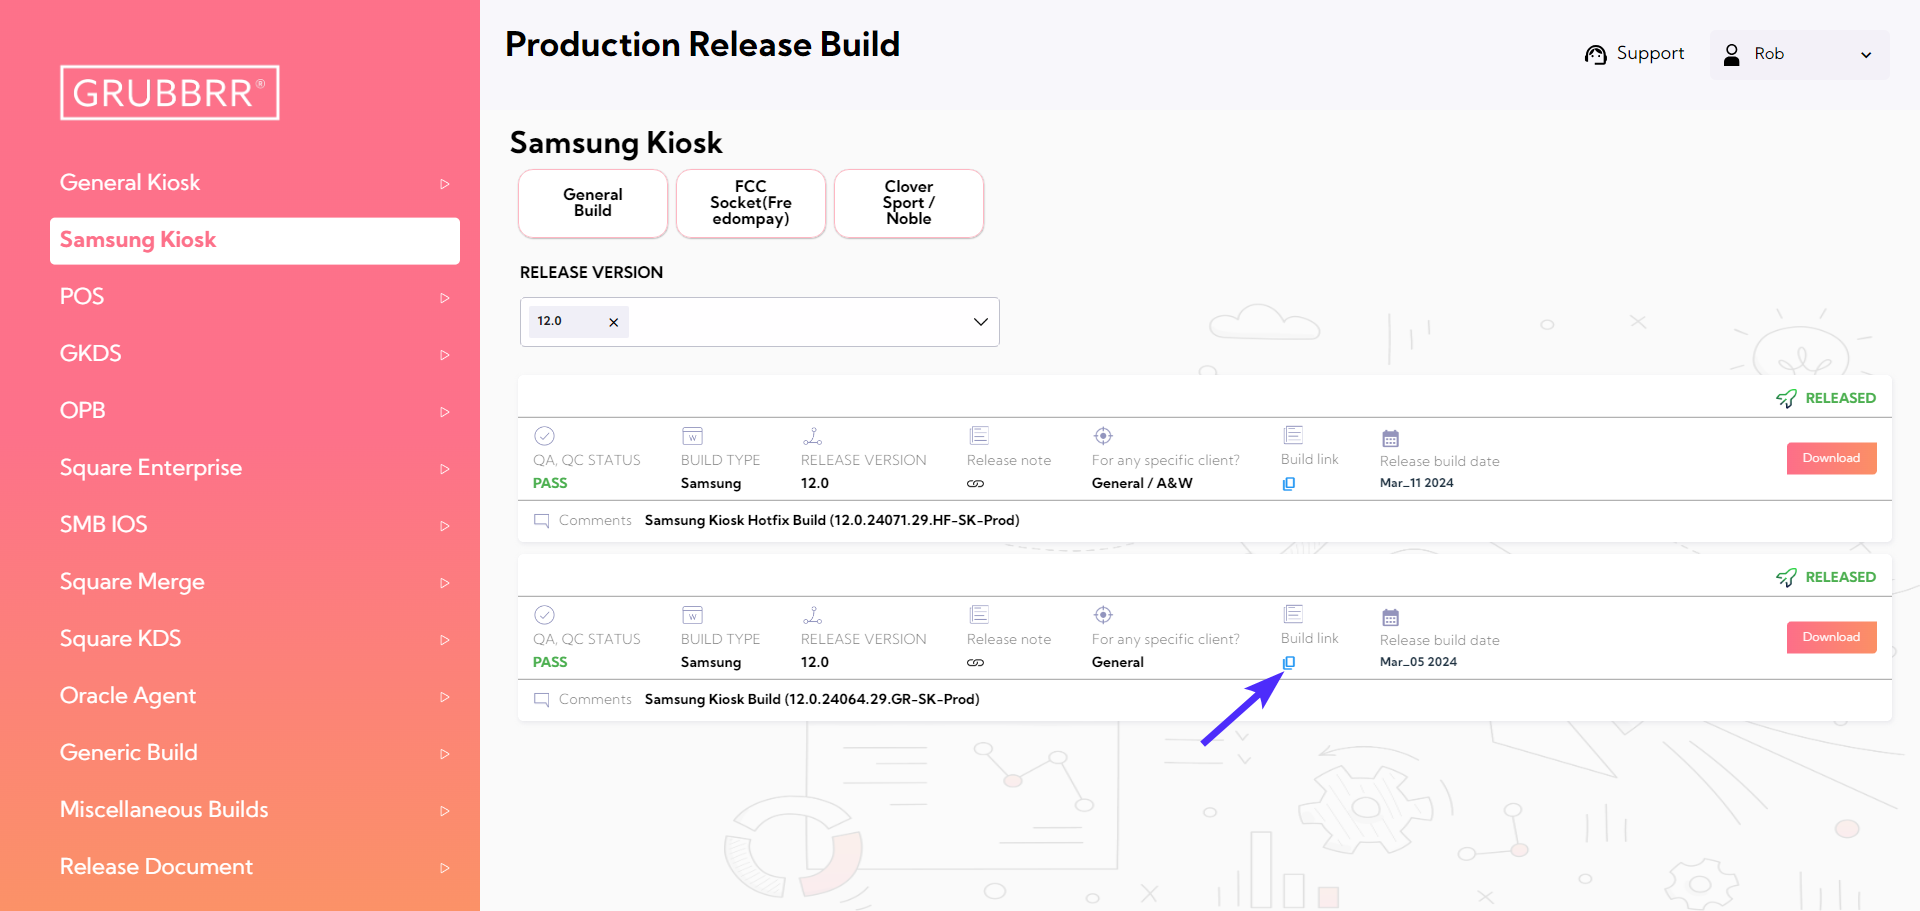Screen dimensions: 1920x911
Task: Select the Clover Sport / Noble tab
Action: point(909,203)
